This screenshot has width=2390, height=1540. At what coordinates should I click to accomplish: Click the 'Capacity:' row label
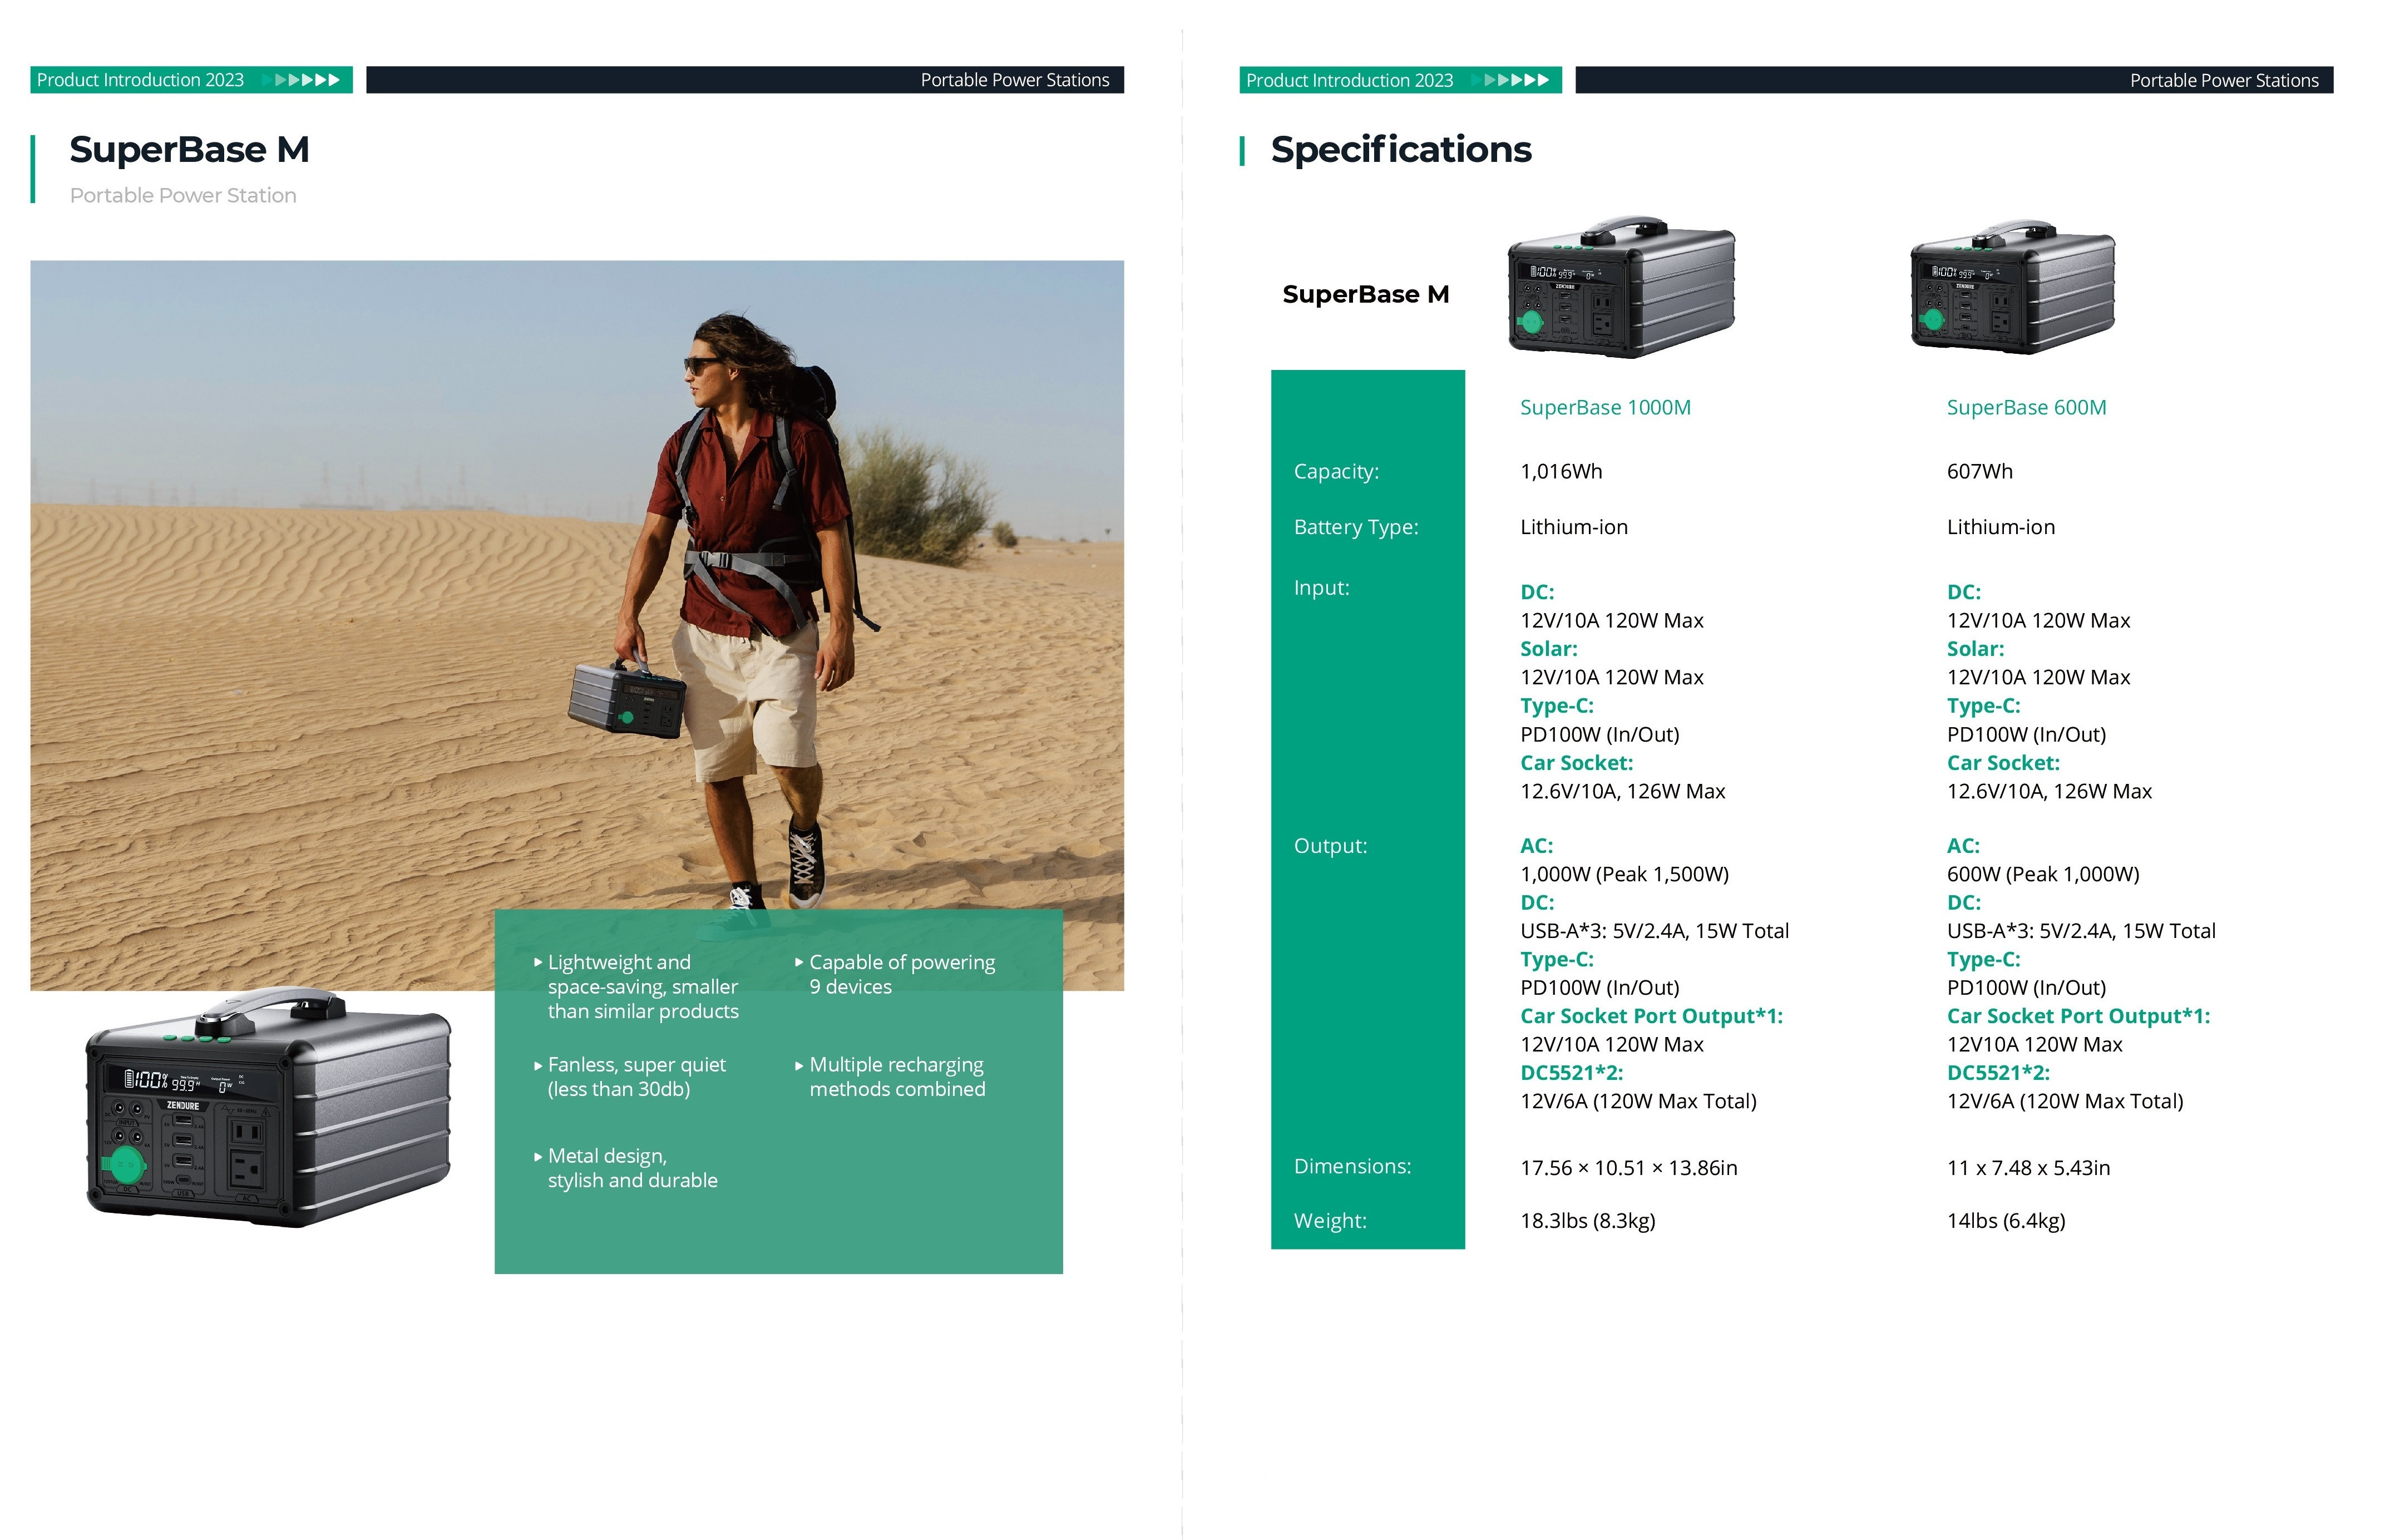[1336, 472]
